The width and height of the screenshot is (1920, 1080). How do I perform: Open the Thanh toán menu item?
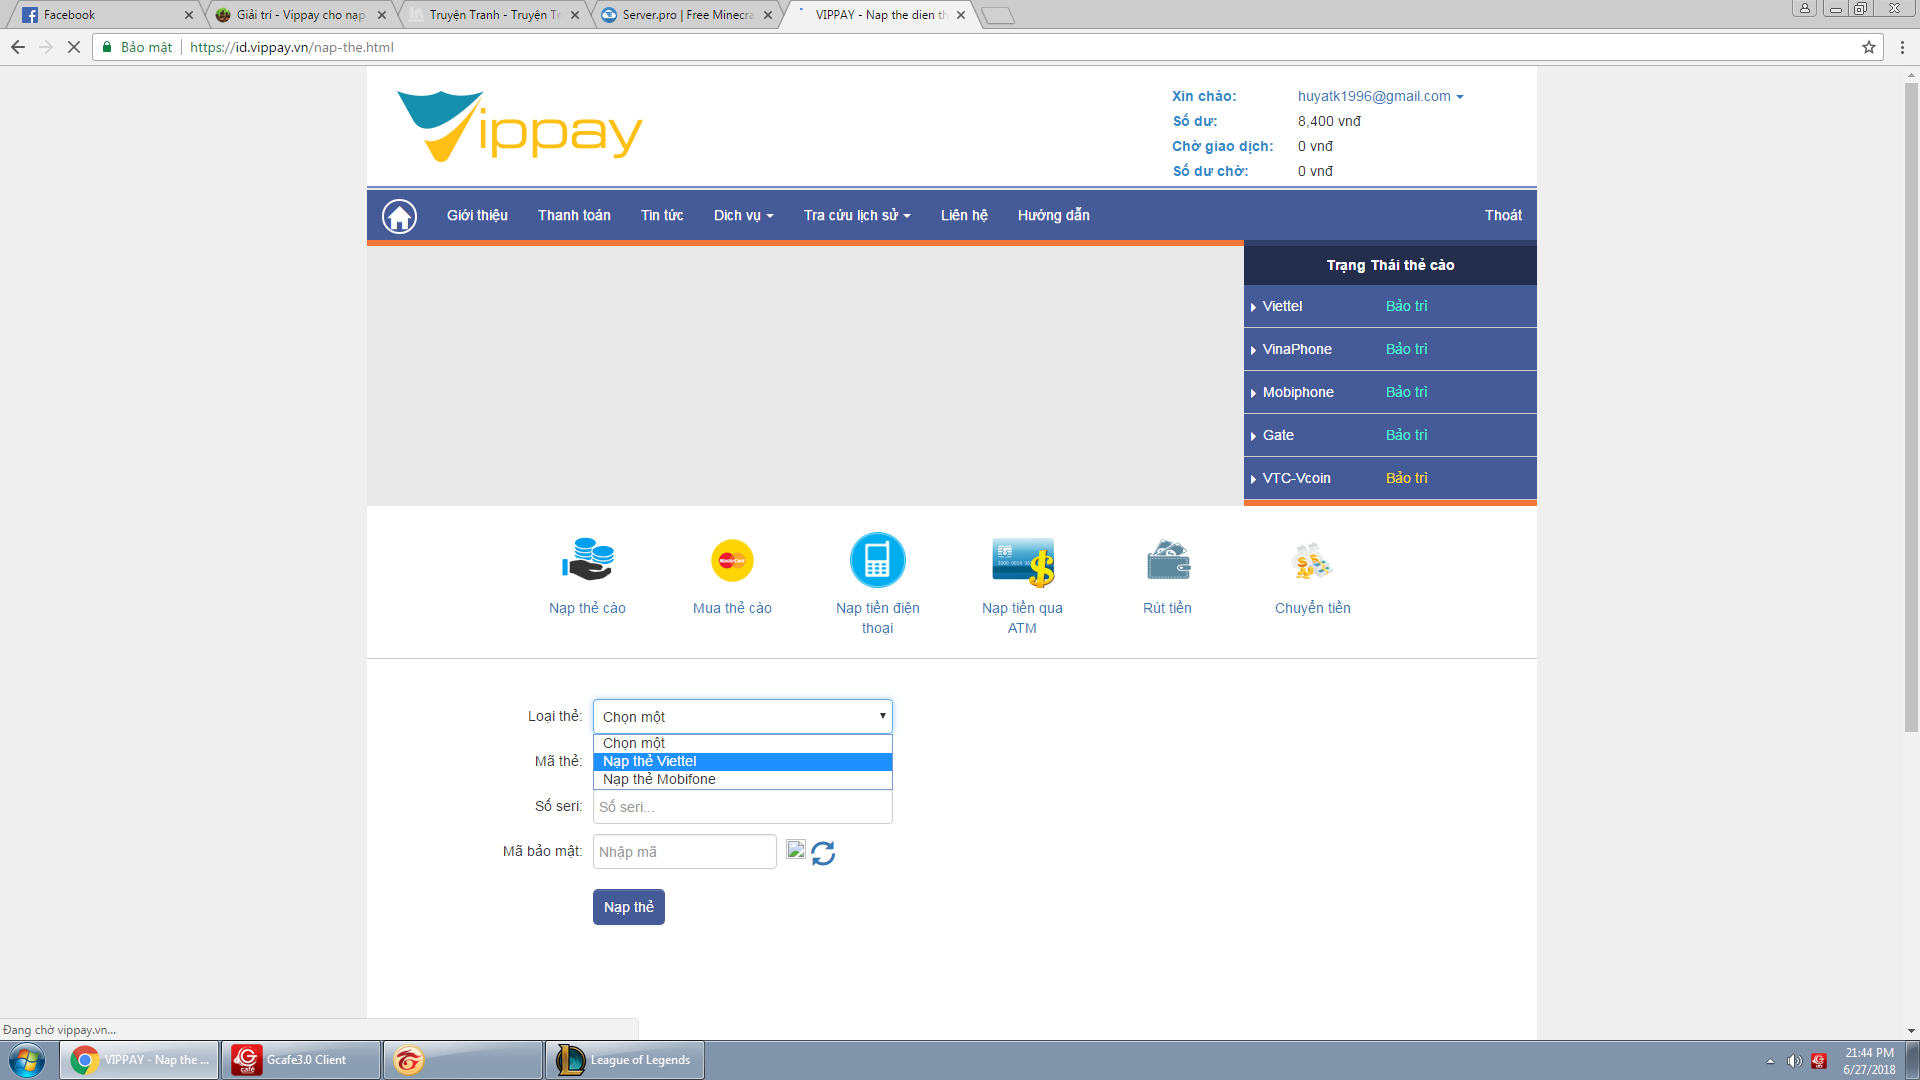point(574,215)
